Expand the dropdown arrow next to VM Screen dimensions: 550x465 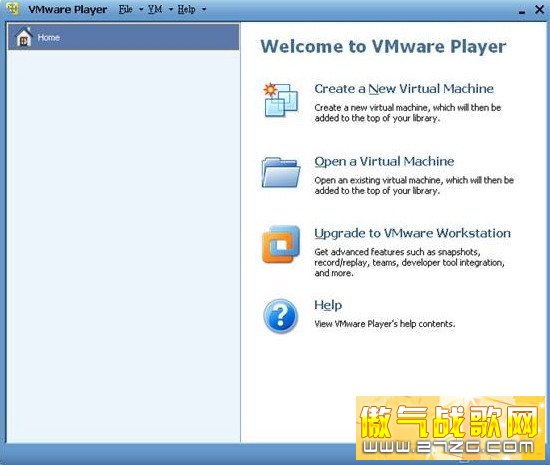click(x=171, y=9)
